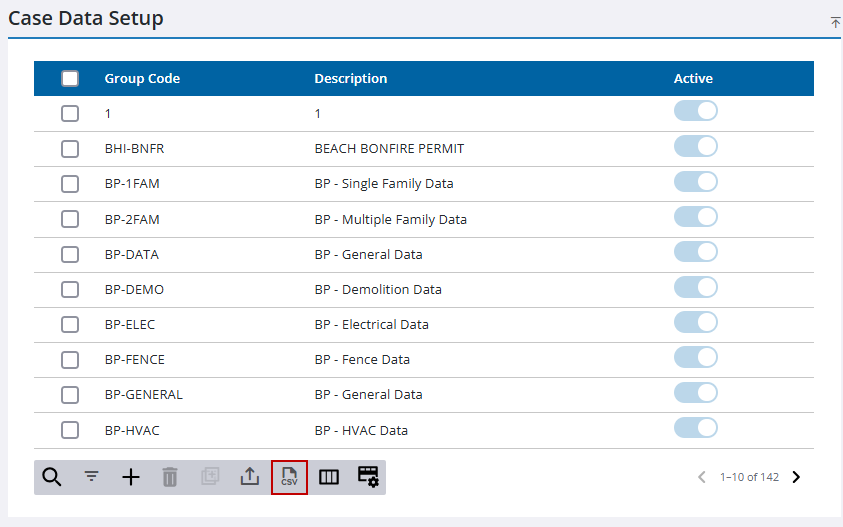Screen dimensions: 843x527
Task: Check the select-all header checkbox
Action: coord(70,79)
